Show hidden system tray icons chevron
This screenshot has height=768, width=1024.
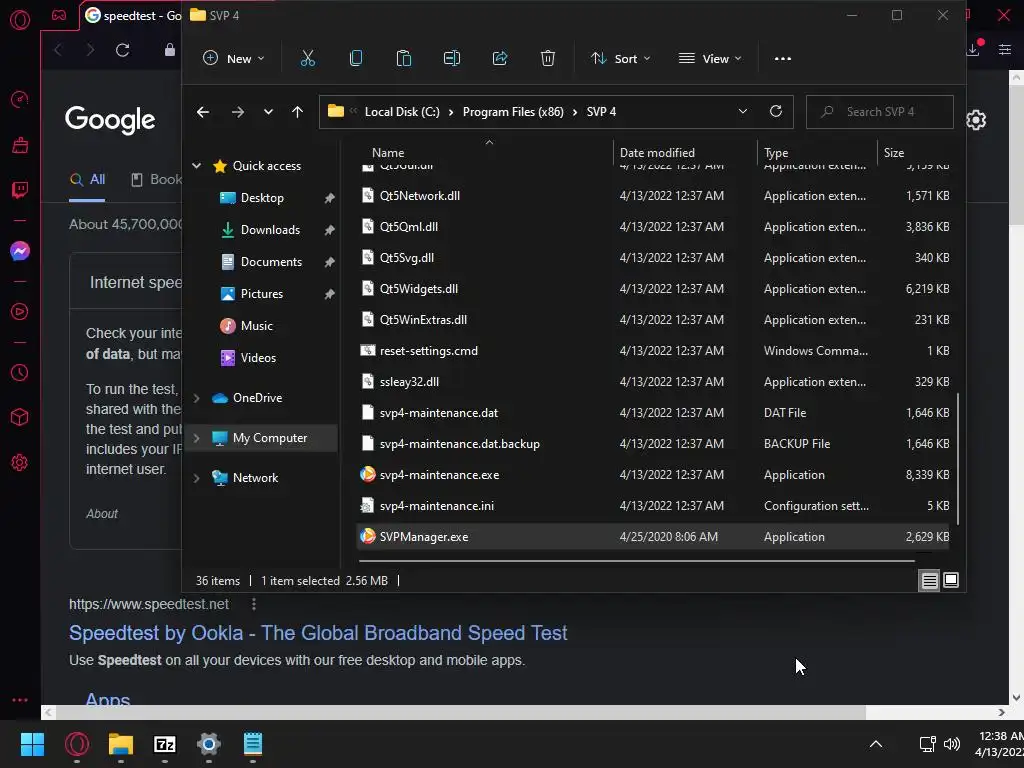tap(876, 744)
